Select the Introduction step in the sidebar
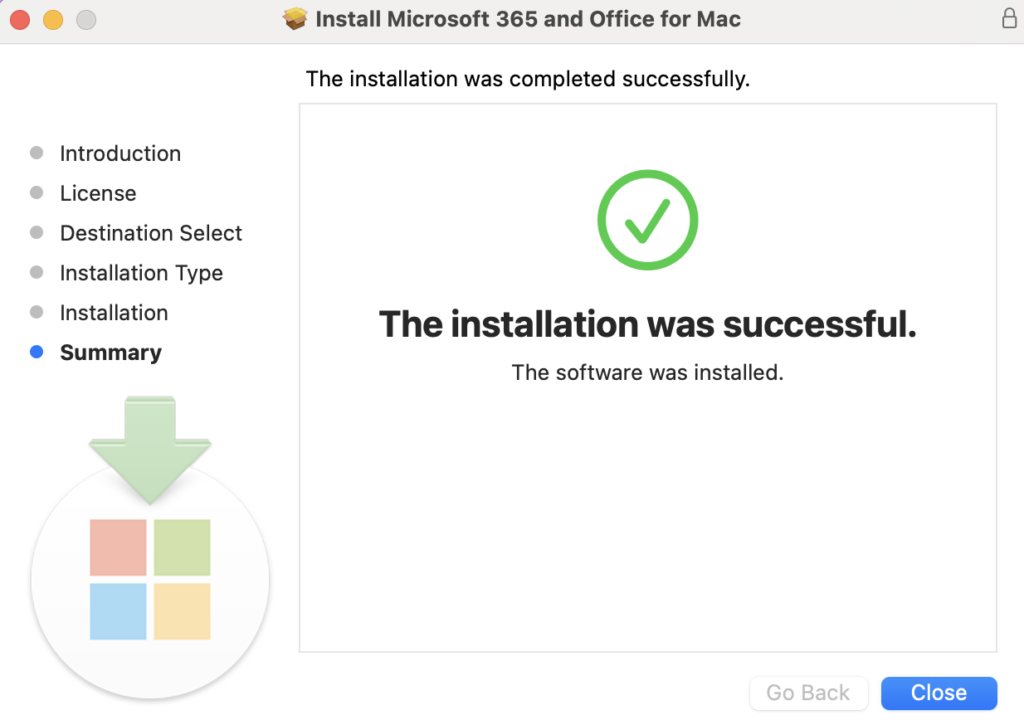This screenshot has width=1024, height=725. coord(120,153)
